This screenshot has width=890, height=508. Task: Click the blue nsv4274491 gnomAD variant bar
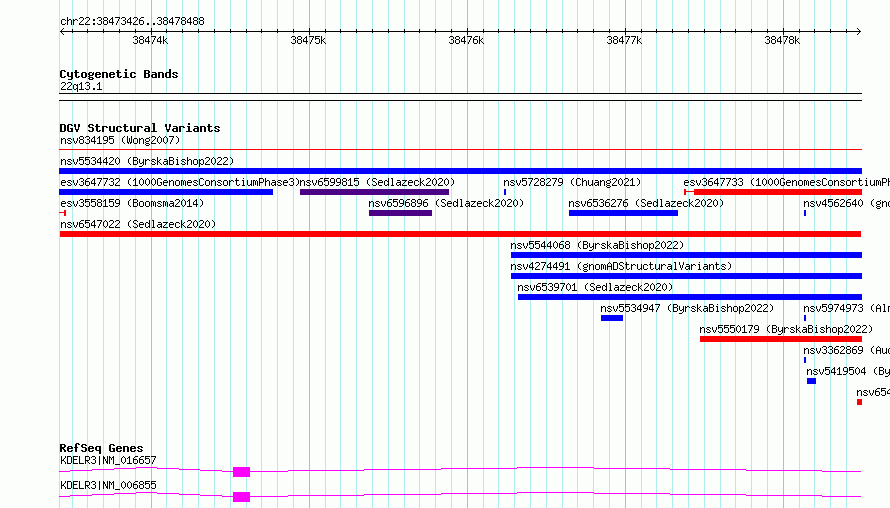click(686, 276)
